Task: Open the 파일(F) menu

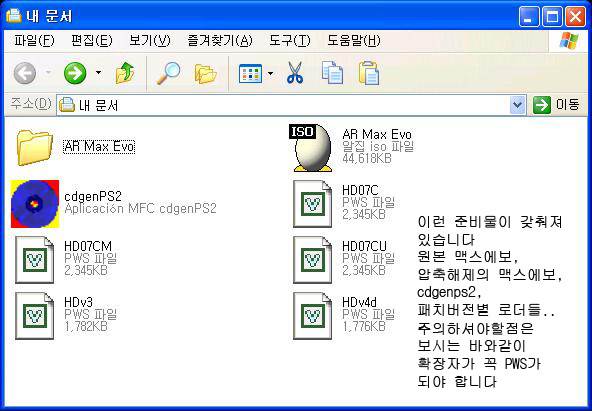Action: [34, 40]
